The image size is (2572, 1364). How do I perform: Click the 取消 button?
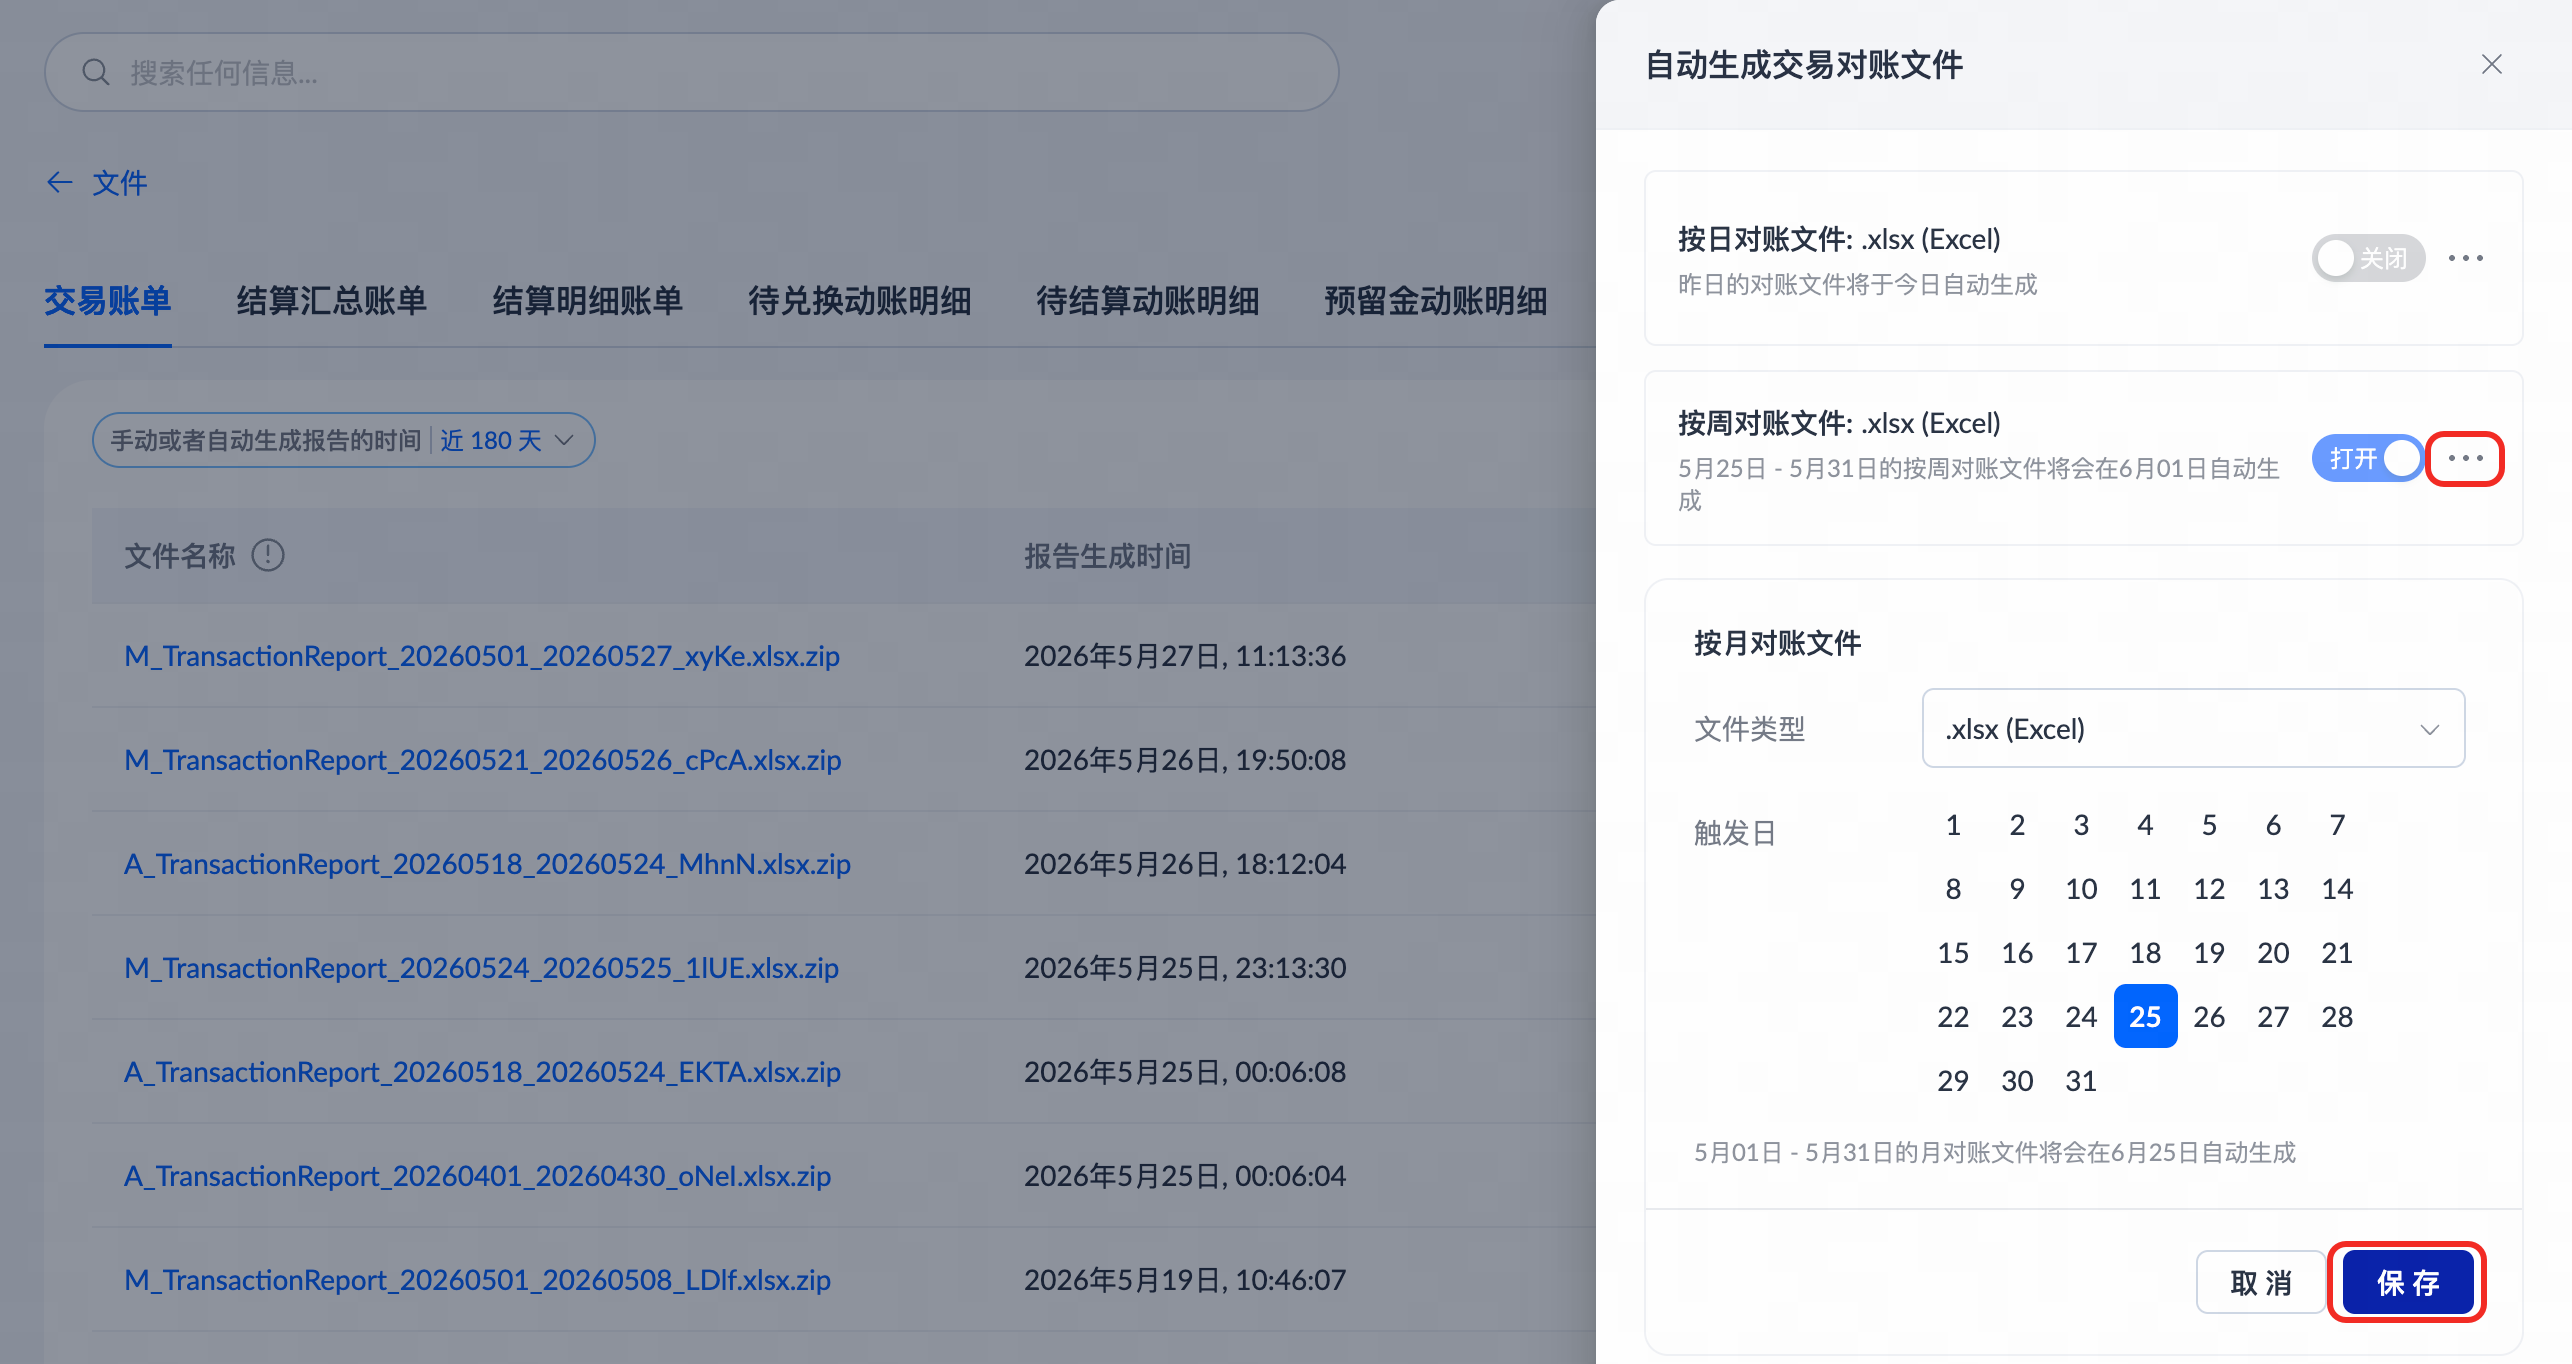point(2260,1282)
